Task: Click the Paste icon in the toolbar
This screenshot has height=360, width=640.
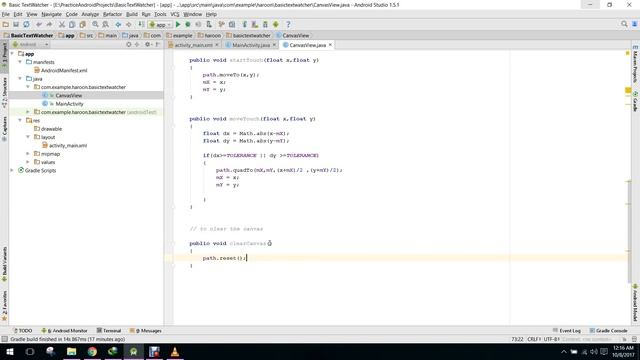Action: pyautogui.click(x=82, y=24)
